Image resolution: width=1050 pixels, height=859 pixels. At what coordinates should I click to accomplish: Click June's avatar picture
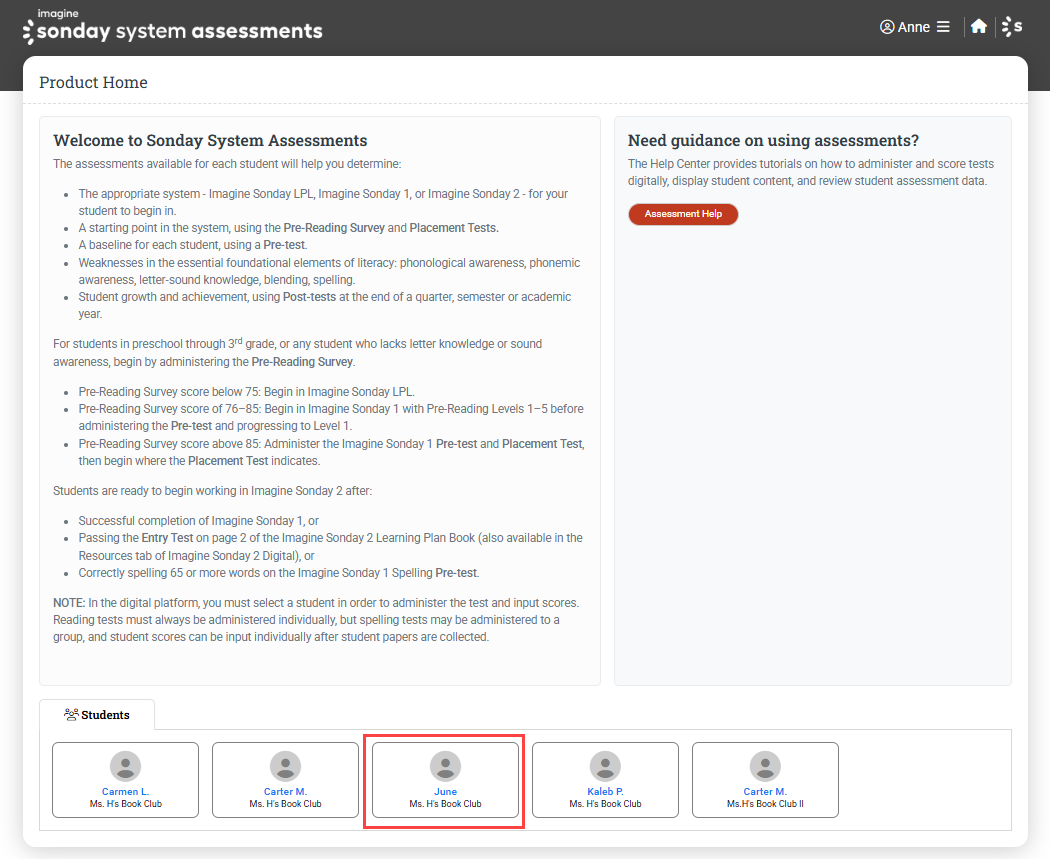[x=445, y=767]
